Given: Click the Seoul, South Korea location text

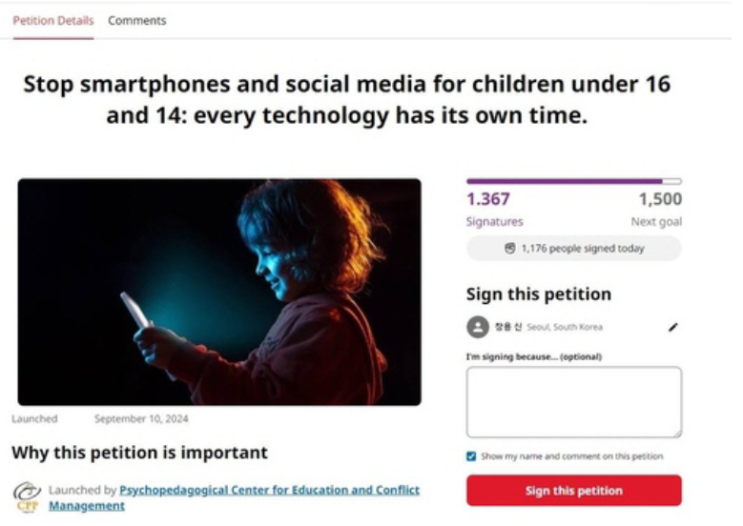Looking at the screenshot, I should pos(565,327).
